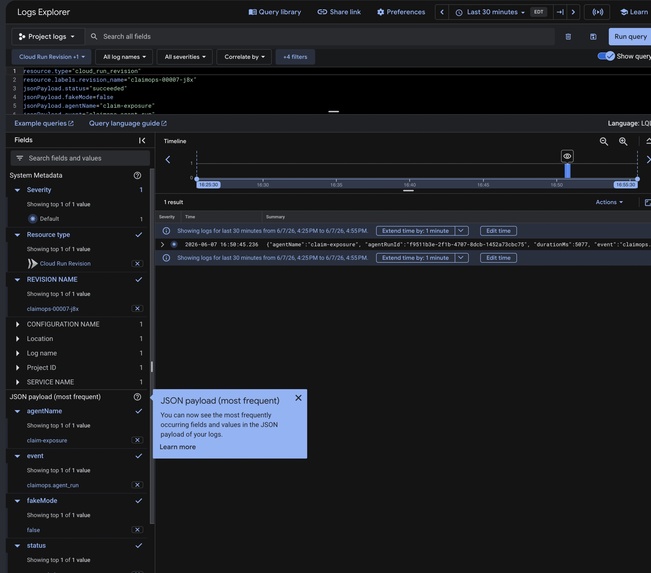The image size is (651, 573).
Task: Toggle Show query switch
Action: pos(606,56)
